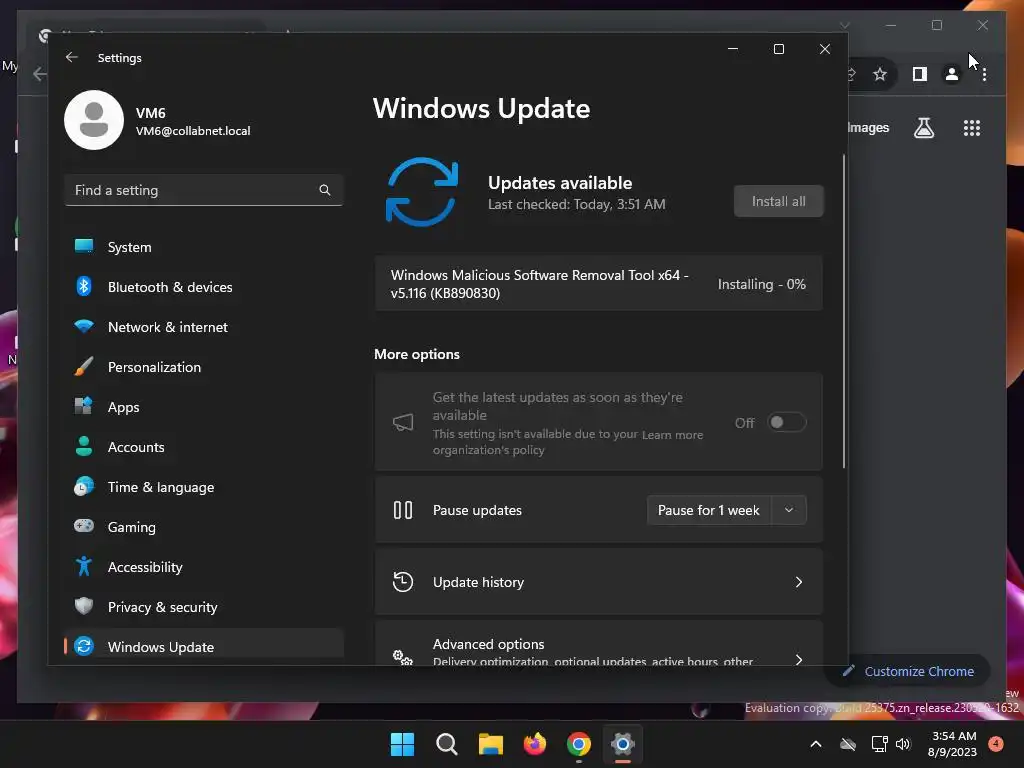Click the network icon in system tray
The width and height of the screenshot is (1024, 768).
tap(879, 744)
